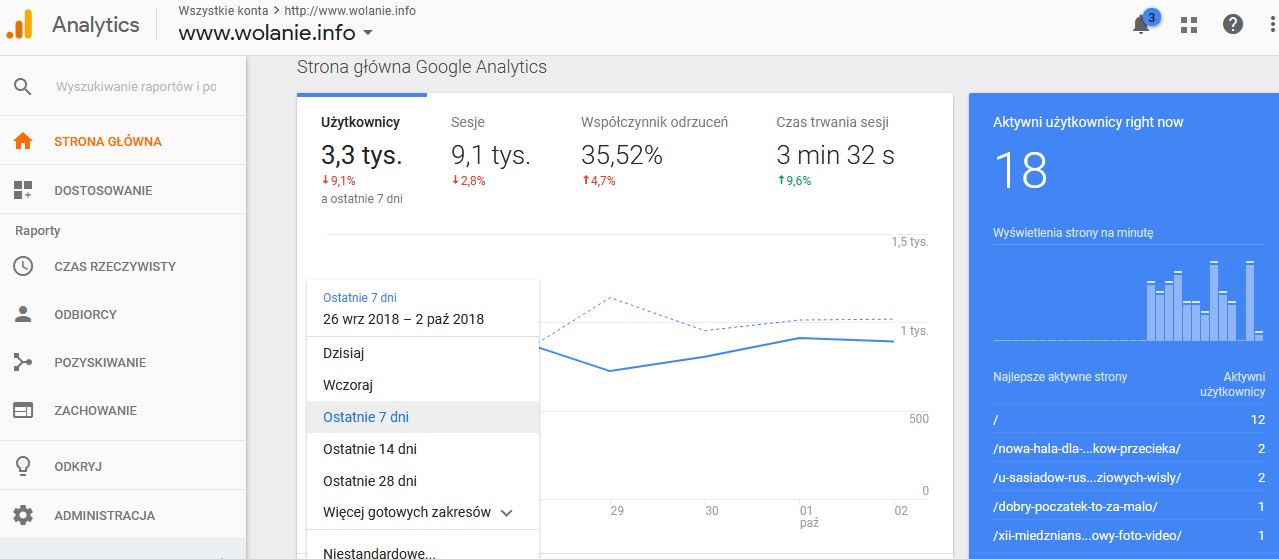Click the 3 min 32 s duration value
This screenshot has width=1279, height=559.
836,155
